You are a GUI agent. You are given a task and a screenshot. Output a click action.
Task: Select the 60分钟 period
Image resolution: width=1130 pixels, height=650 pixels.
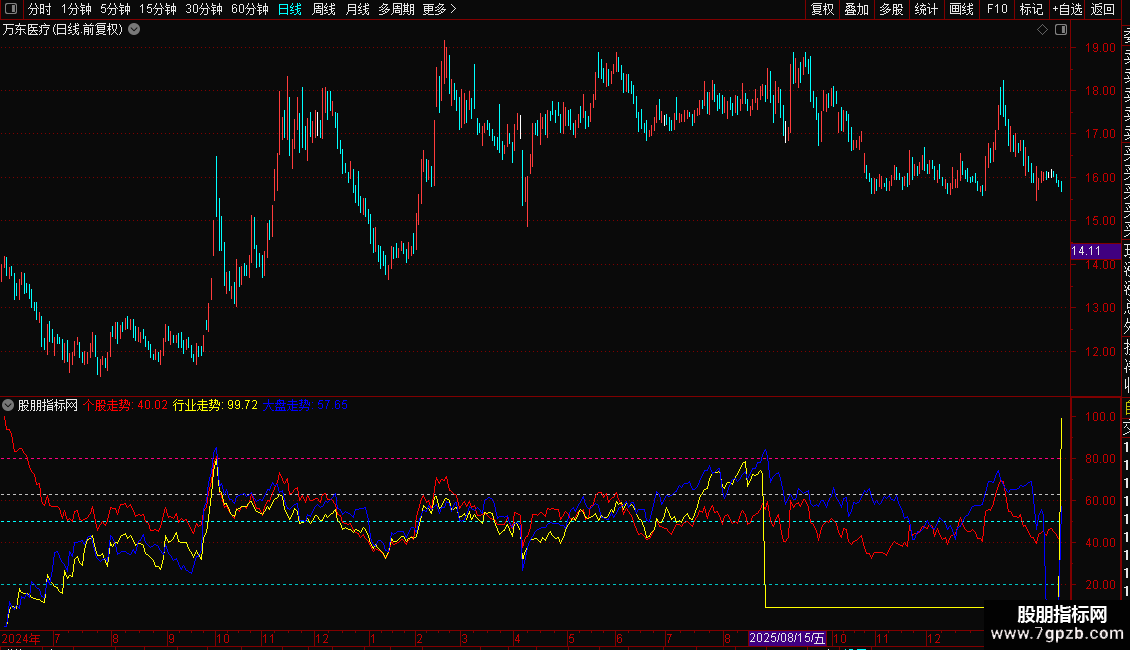tap(250, 9)
